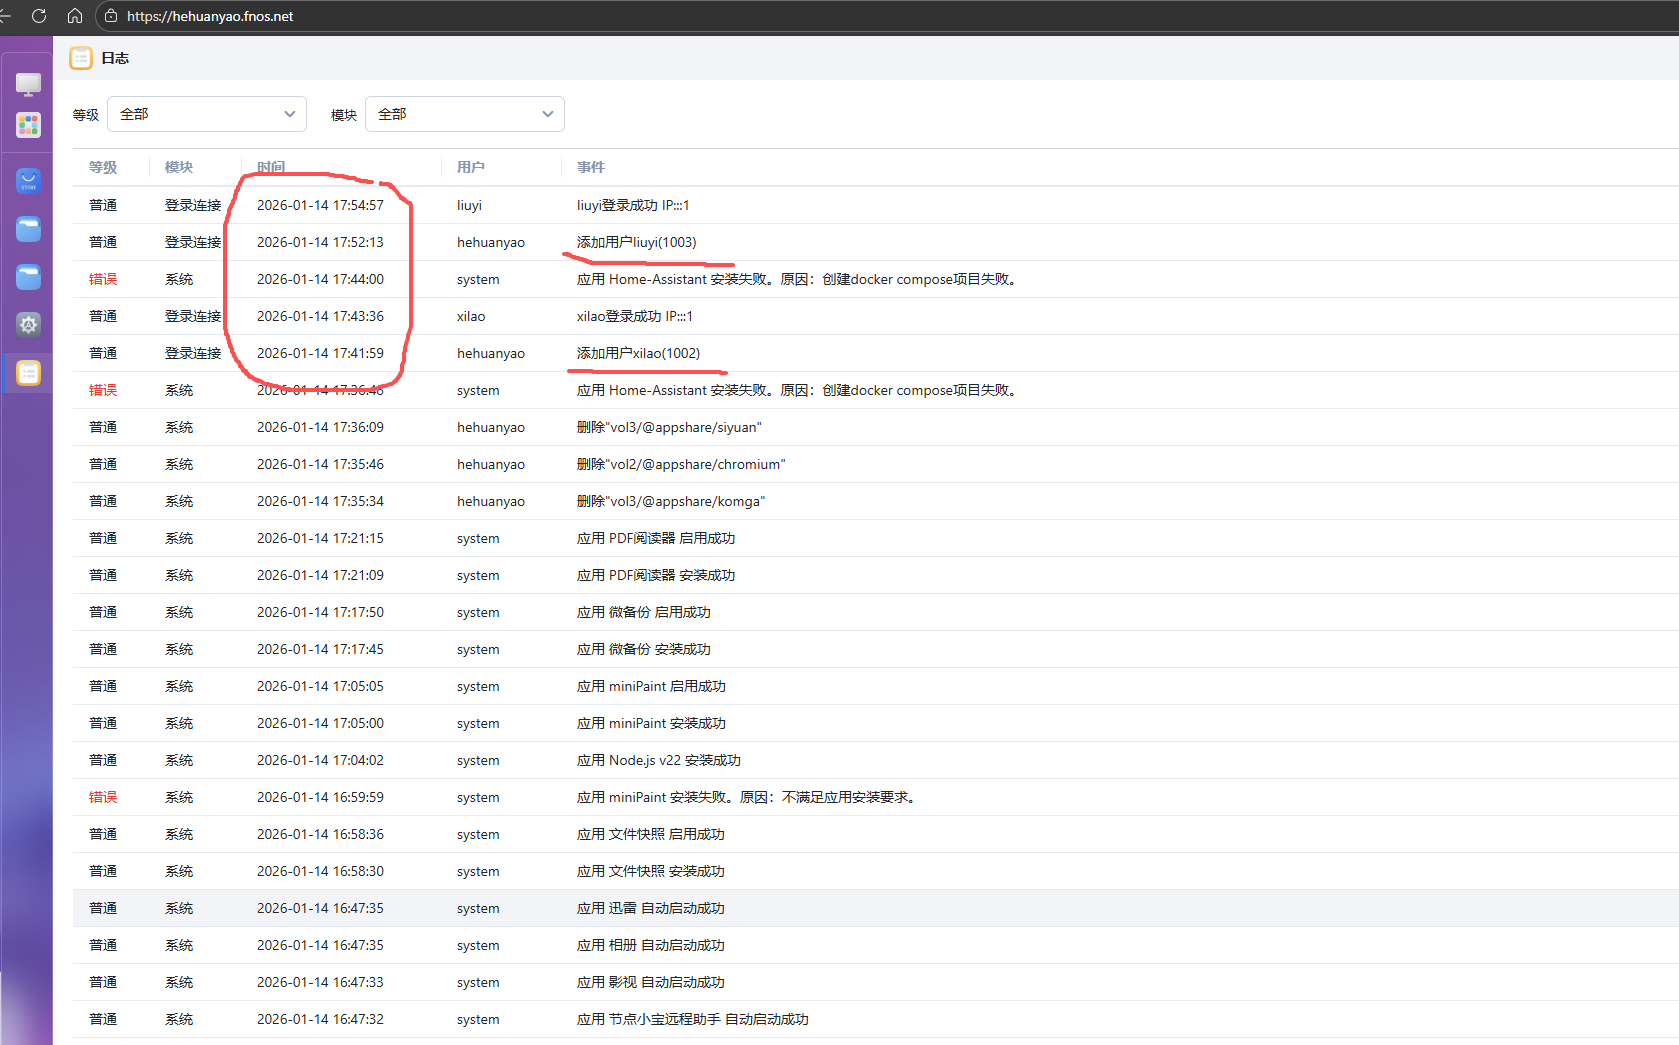1679x1045 pixels.
Task: Open the colorful app launcher grid icon
Action: click(x=28, y=125)
